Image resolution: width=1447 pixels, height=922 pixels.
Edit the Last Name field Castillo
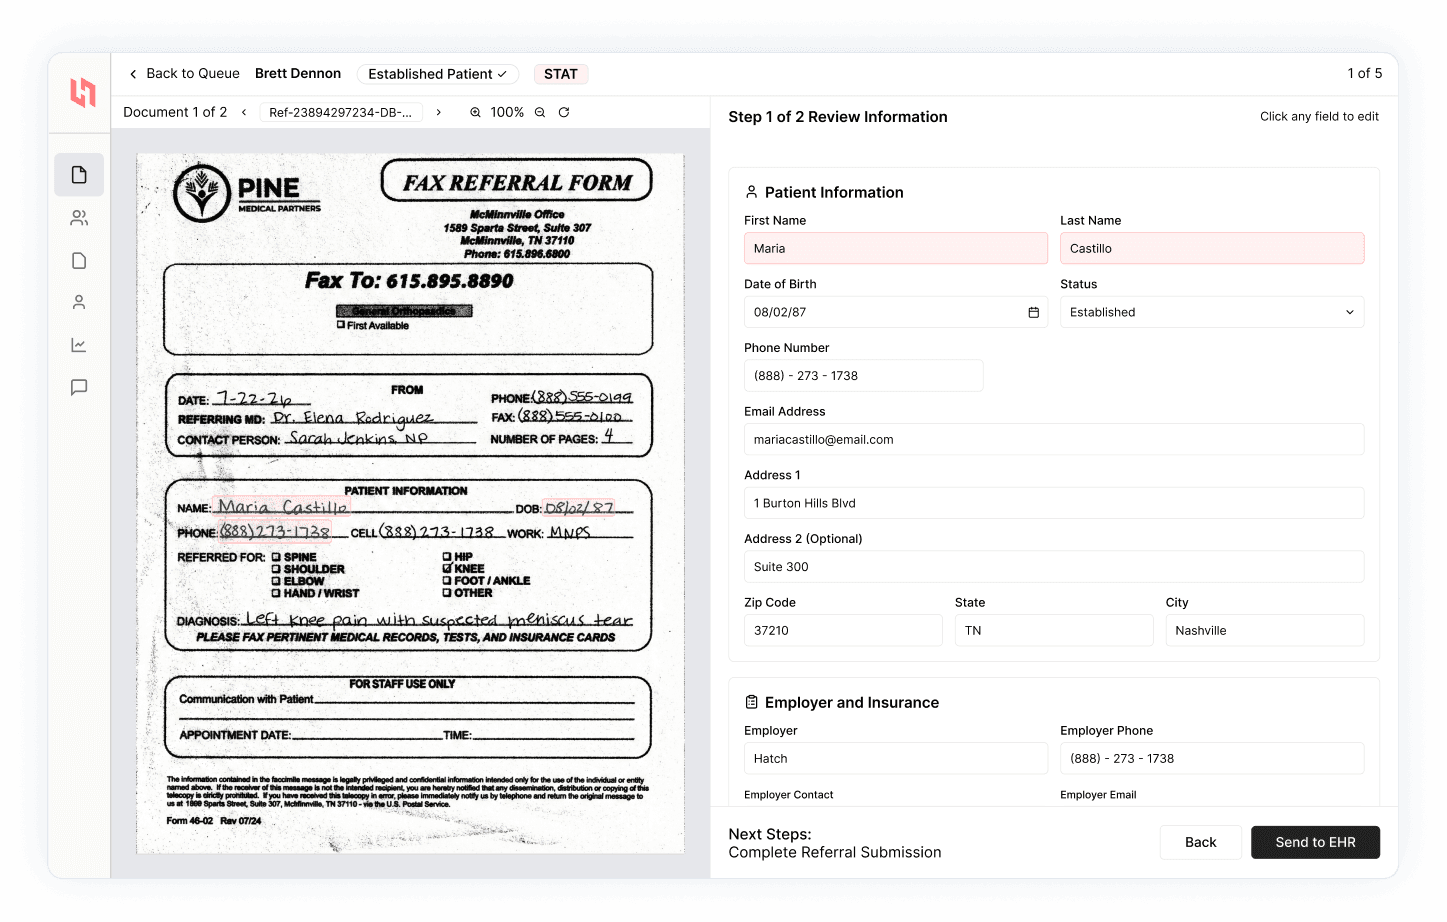pyautogui.click(x=1212, y=248)
